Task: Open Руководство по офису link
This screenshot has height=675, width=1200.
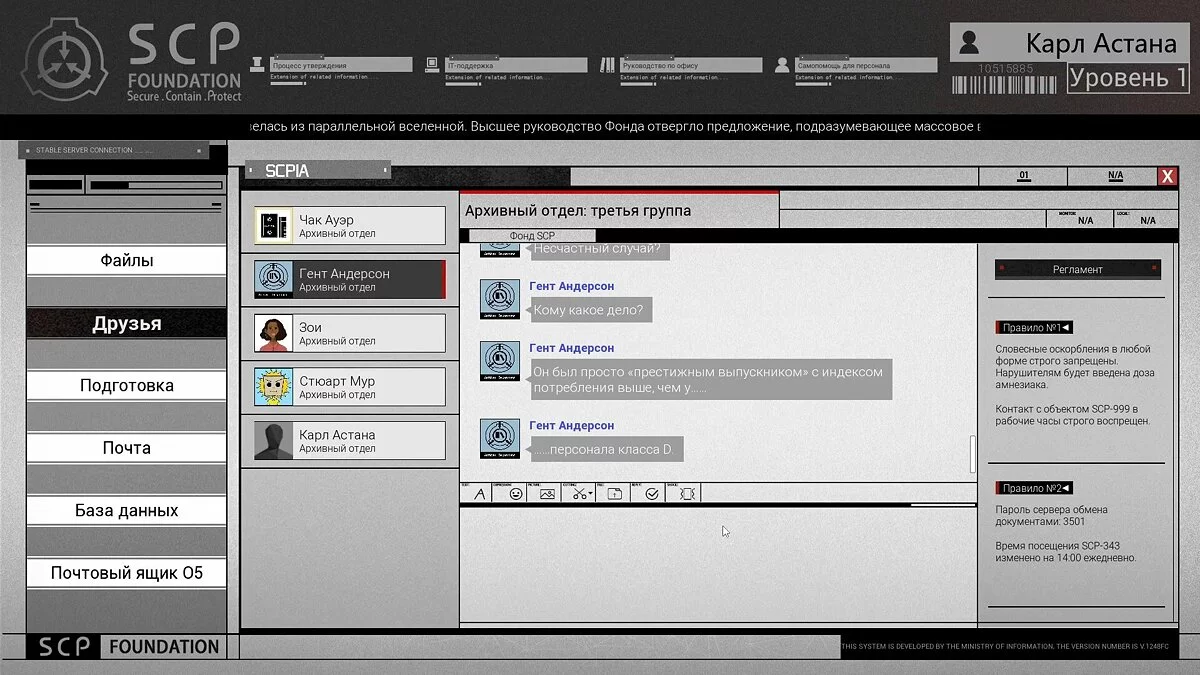Action: click(x=691, y=65)
